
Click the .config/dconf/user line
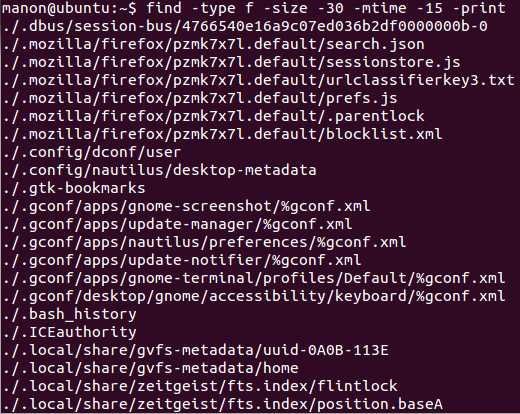tap(92, 152)
